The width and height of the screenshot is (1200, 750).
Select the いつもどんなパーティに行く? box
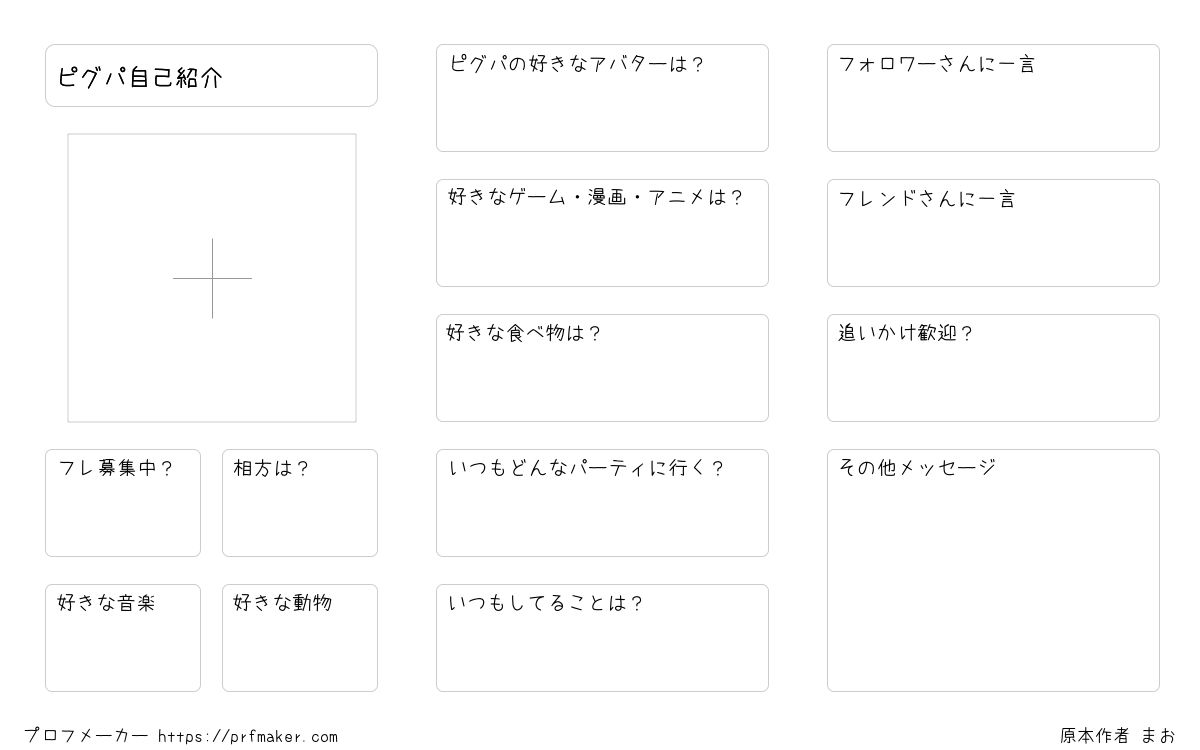click(602, 503)
